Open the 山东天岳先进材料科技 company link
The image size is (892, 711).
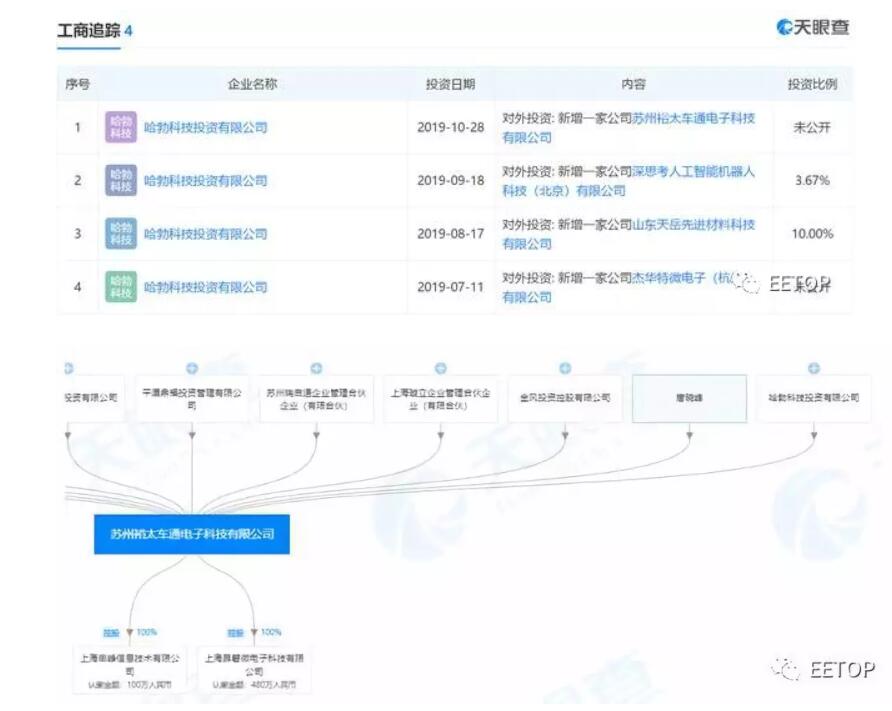coord(629,234)
